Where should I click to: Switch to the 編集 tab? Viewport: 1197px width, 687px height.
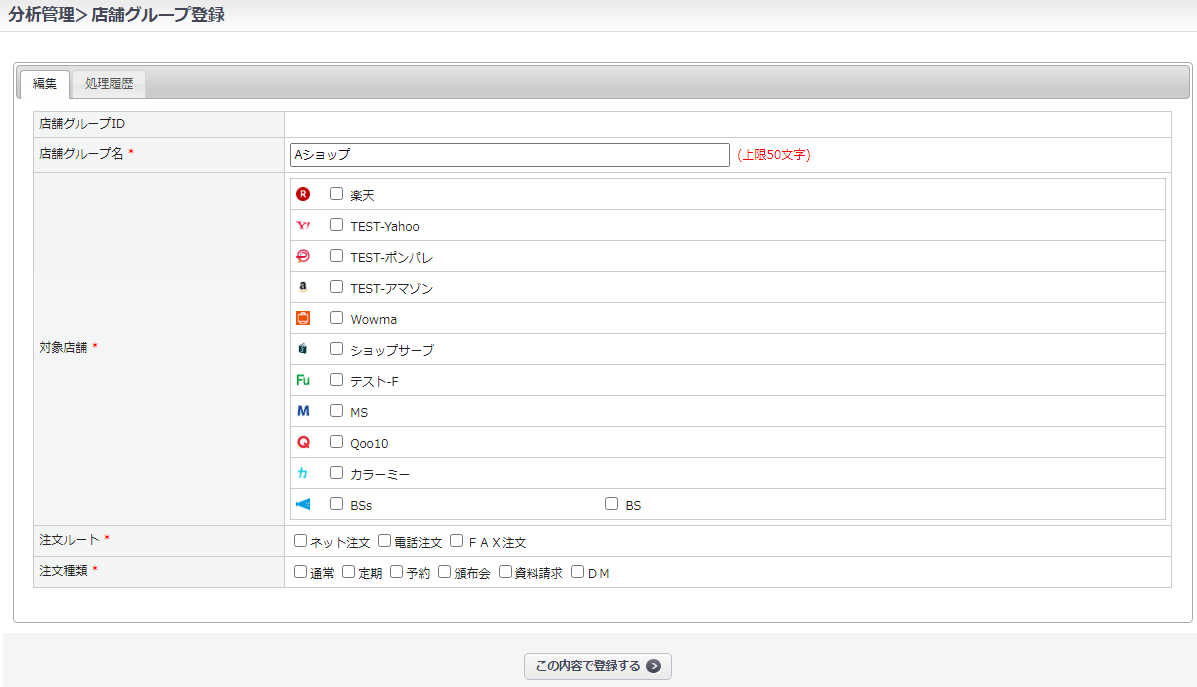(45, 84)
